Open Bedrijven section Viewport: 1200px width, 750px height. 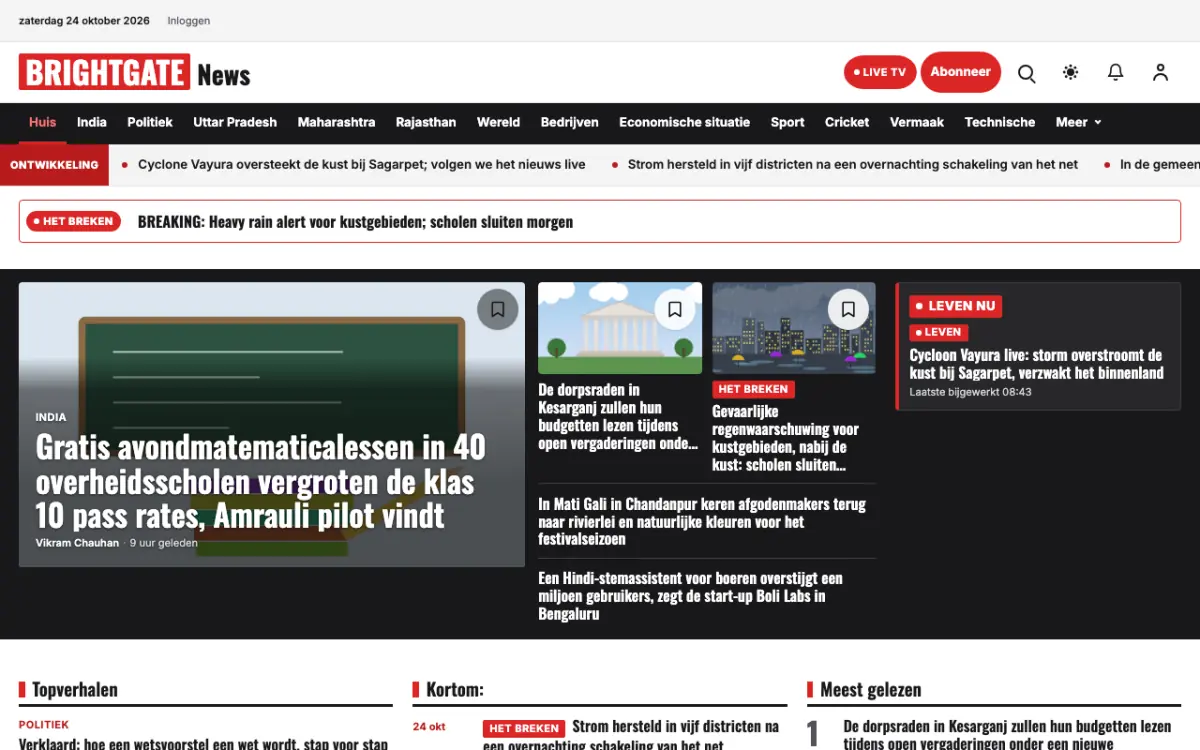pyautogui.click(x=570, y=122)
